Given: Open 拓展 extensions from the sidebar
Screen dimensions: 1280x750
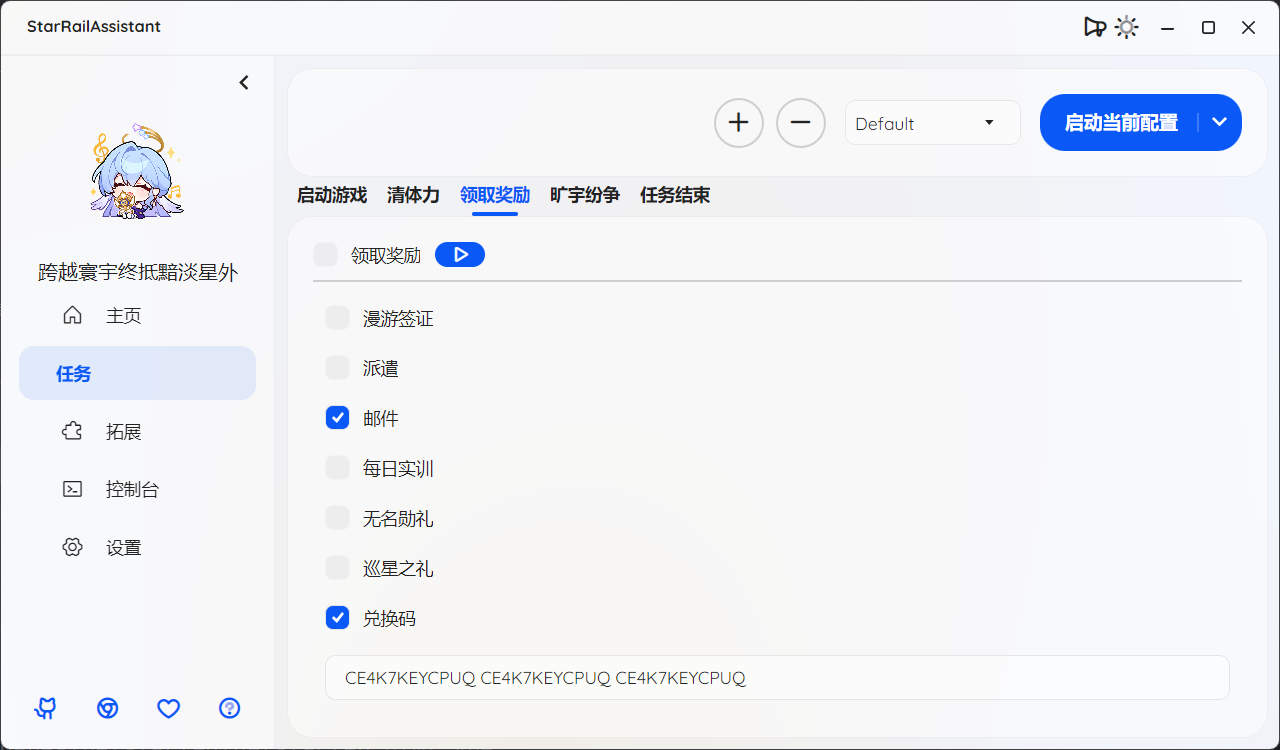Looking at the screenshot, I should 122,431.
